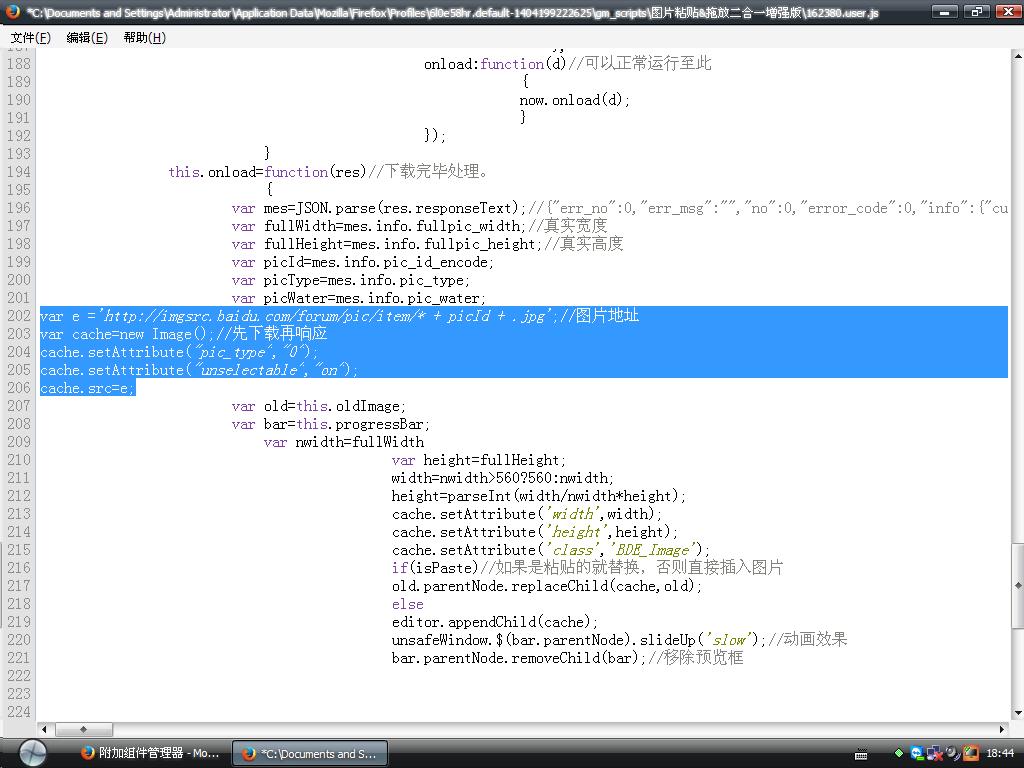
Task: Click this.onload=function(res) on line 194
Action: coord(268,172)
